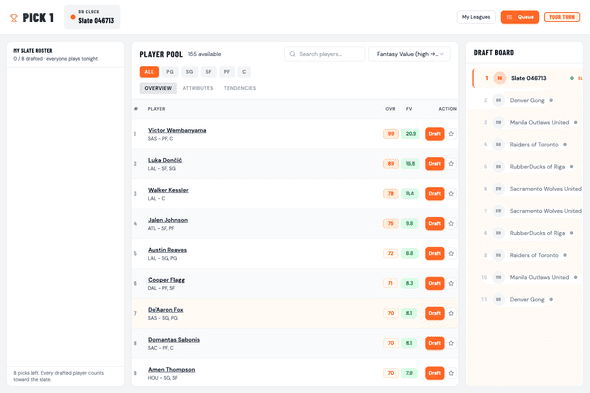Open Walker Kessler player link
590x393 pixels.
click(168, 190)
